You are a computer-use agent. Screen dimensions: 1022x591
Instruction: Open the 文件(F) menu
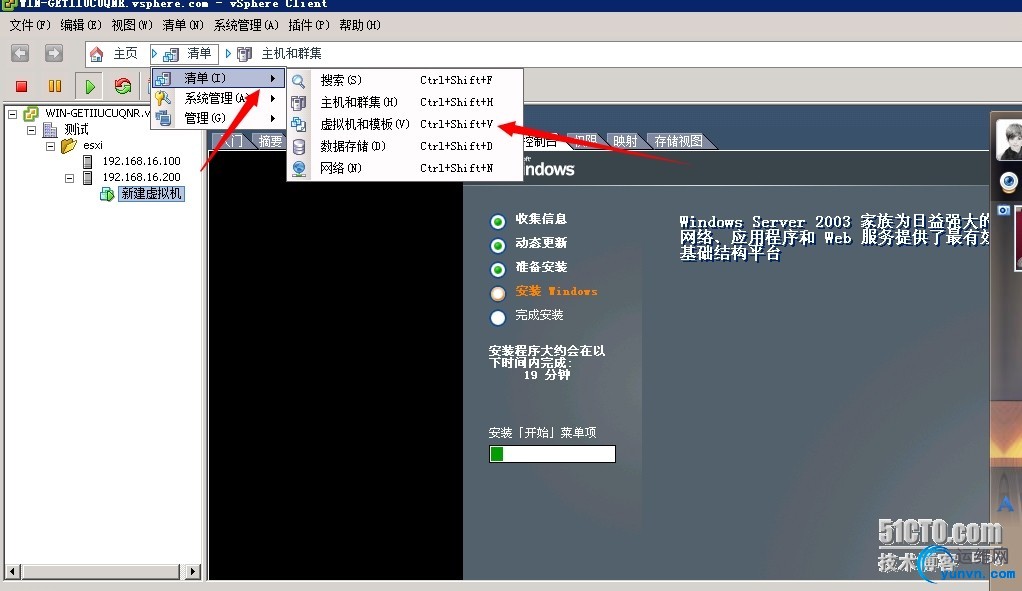coord(30,25)
